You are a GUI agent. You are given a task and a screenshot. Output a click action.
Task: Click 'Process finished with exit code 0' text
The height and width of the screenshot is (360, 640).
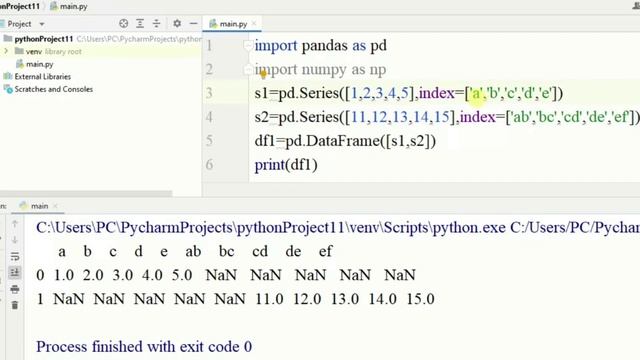[x=144, y=347]
